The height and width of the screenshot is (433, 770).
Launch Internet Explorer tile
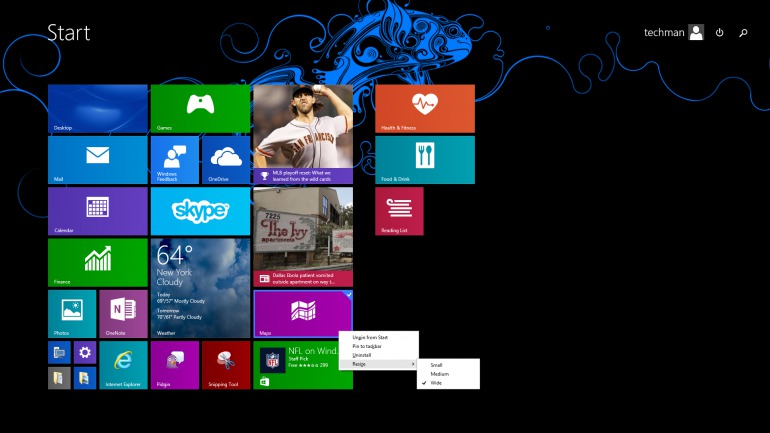tap(123, 365)
